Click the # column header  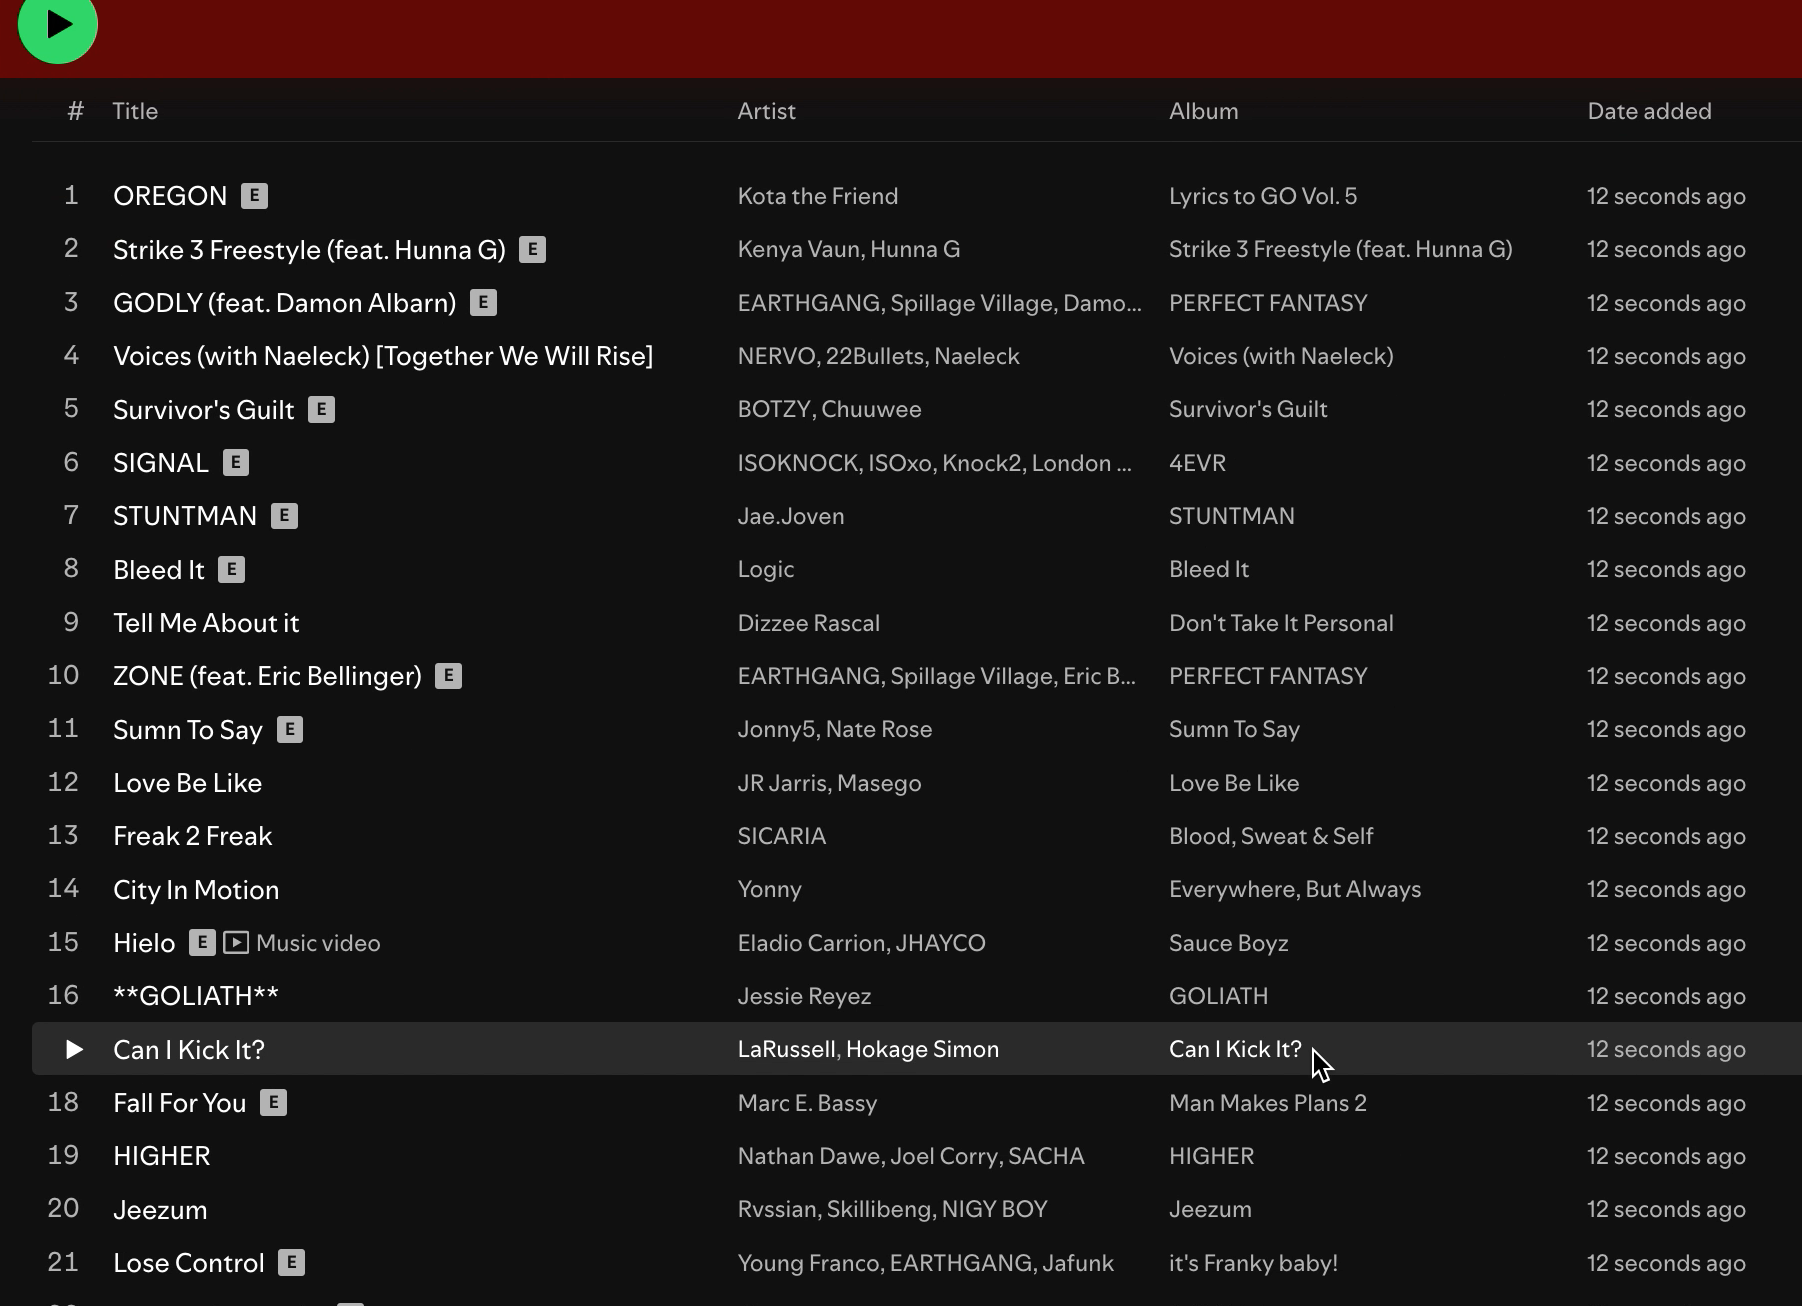point(75,111)
